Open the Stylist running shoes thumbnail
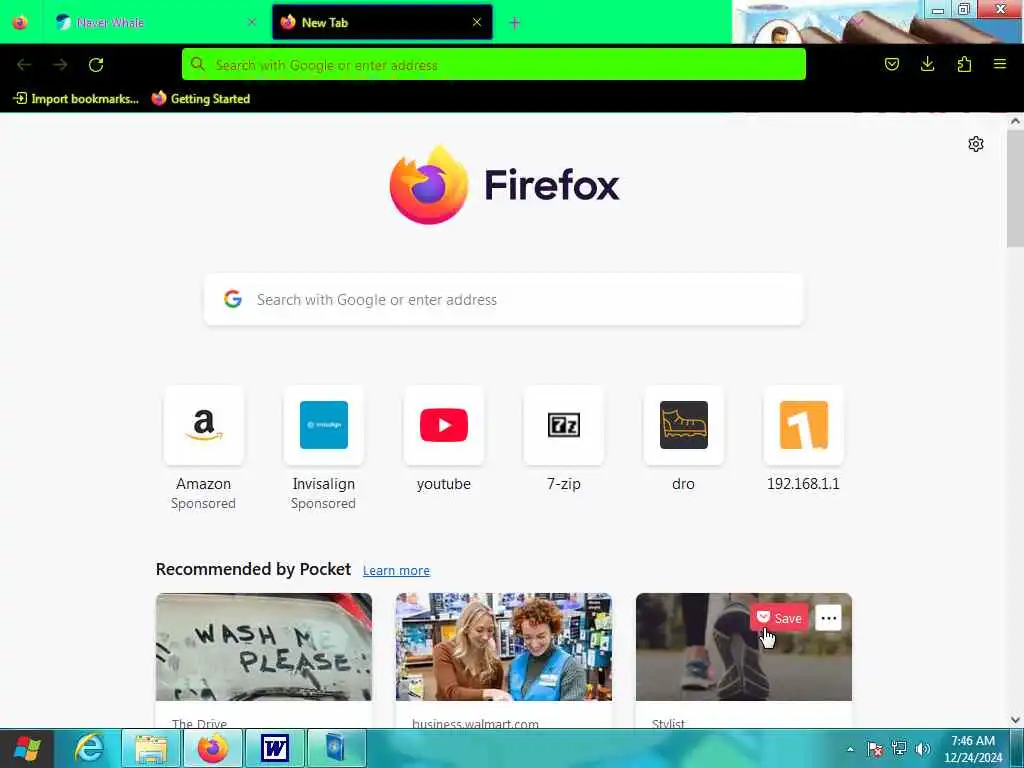The image size is (1024, 768). pyautogui.click(x=744, y=647)
